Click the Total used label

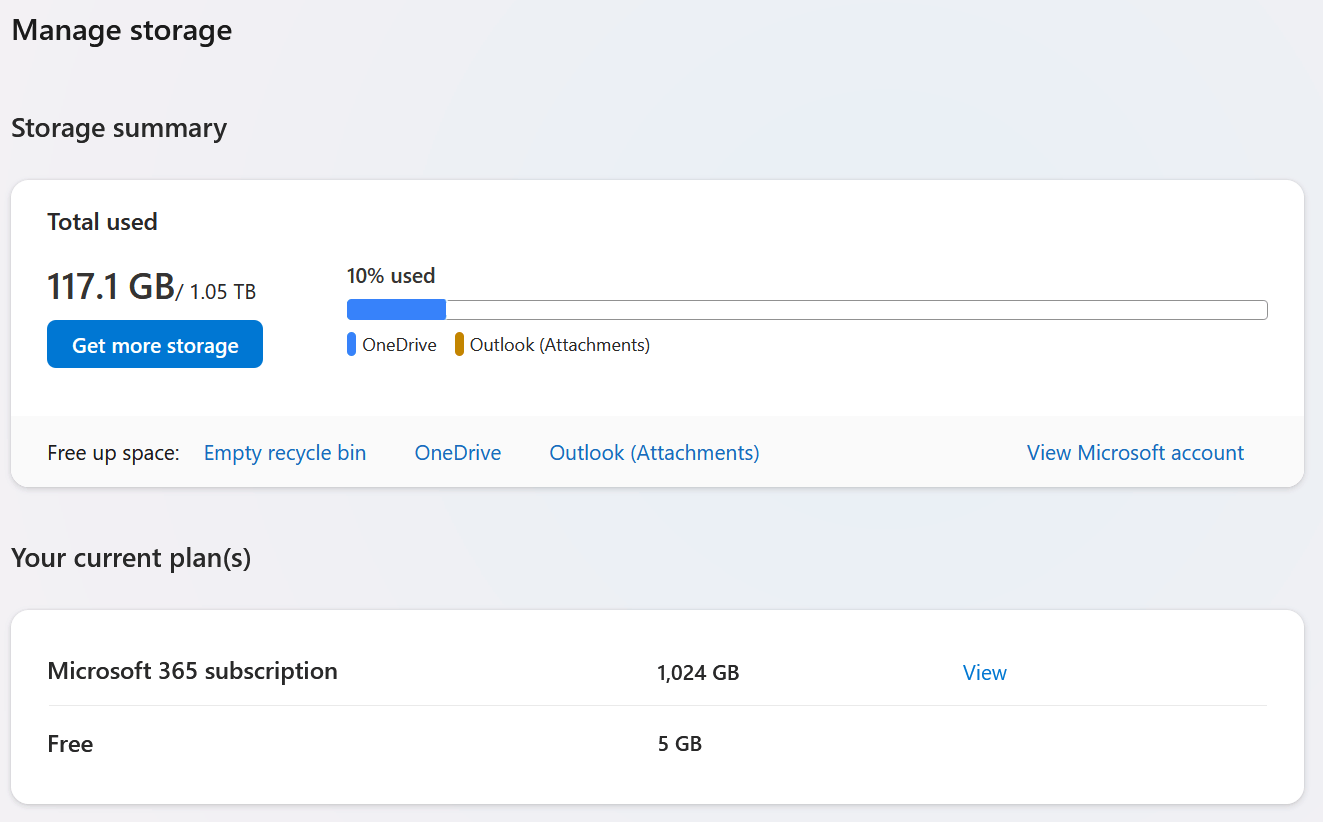(103, 222)
